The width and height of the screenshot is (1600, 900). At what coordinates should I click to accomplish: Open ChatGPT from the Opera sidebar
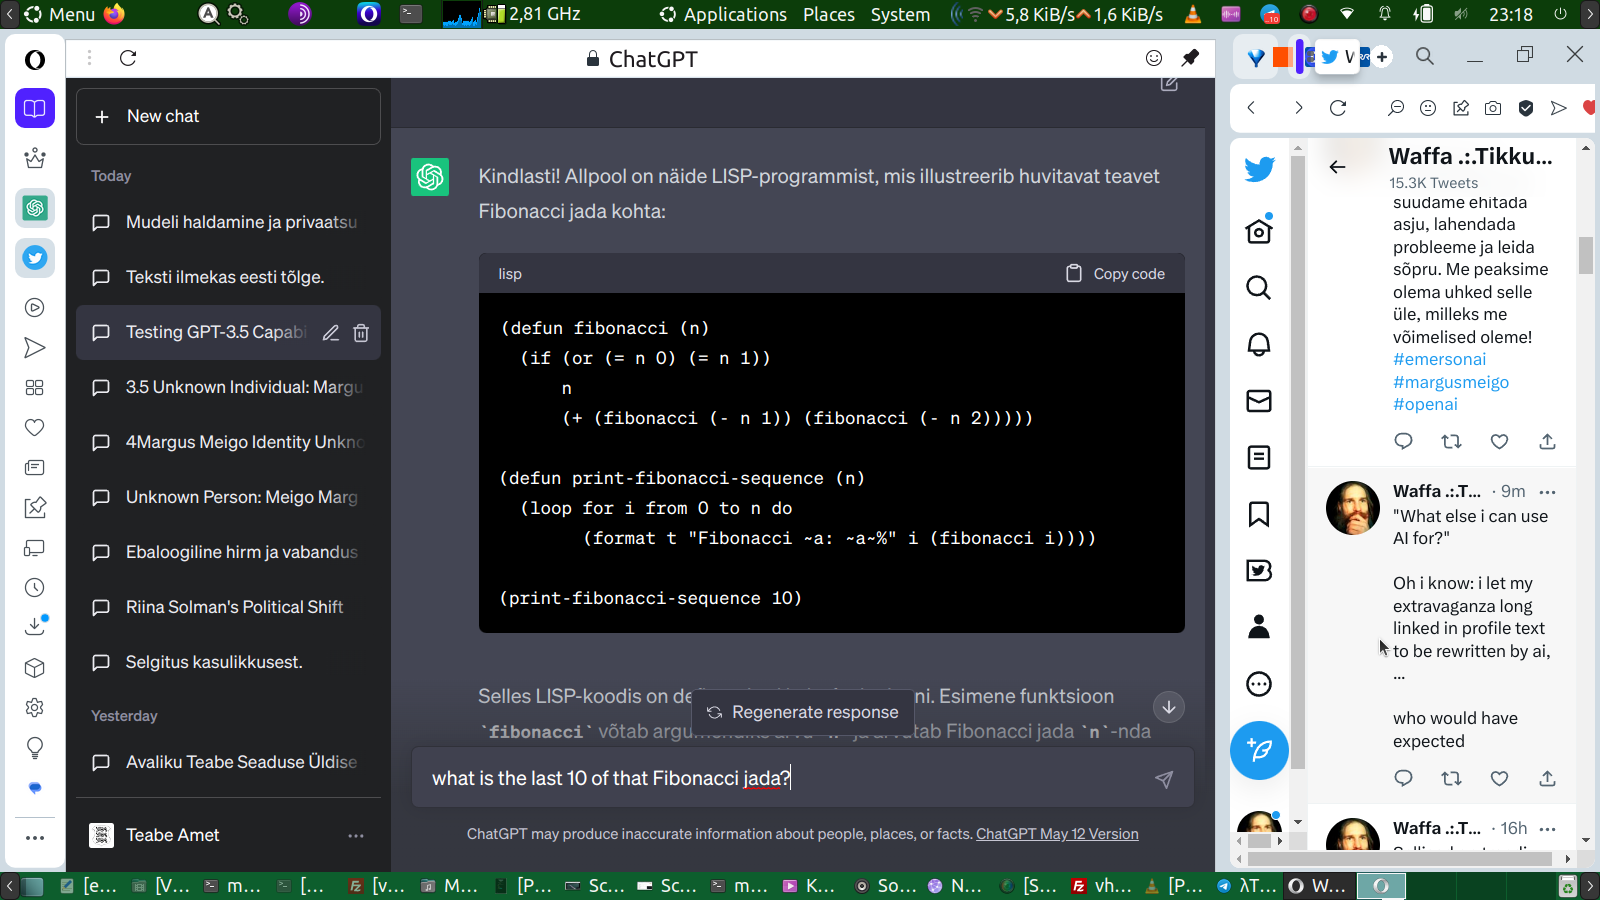35,208
